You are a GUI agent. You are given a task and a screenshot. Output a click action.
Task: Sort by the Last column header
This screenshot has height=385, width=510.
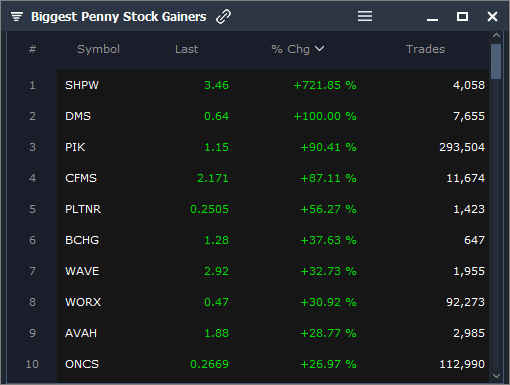pos(186,49)
